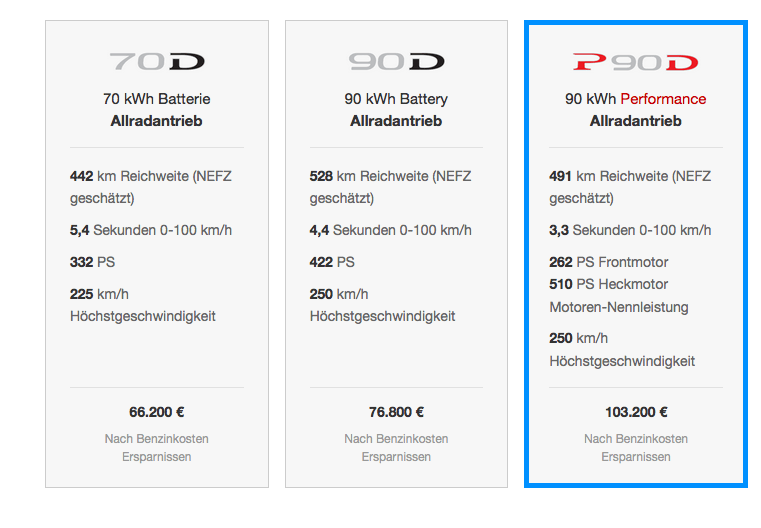Image resolution: width=761 pixels, height=528 pixels.
Task: Open the savings link below 66.200 €
Action: coord(157,447)
